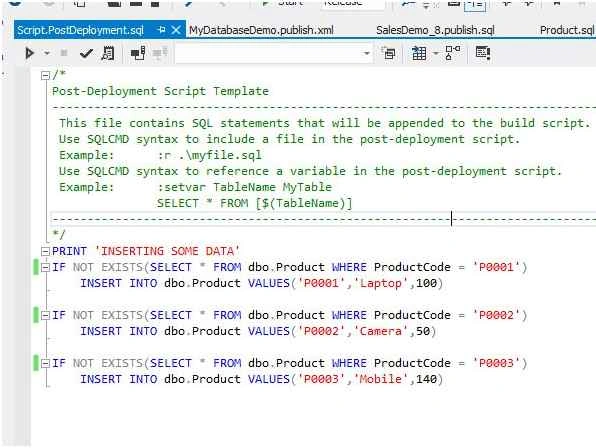Open the Product.sql tab
Screen dimensions: 596x448
(x=567, y=30)
